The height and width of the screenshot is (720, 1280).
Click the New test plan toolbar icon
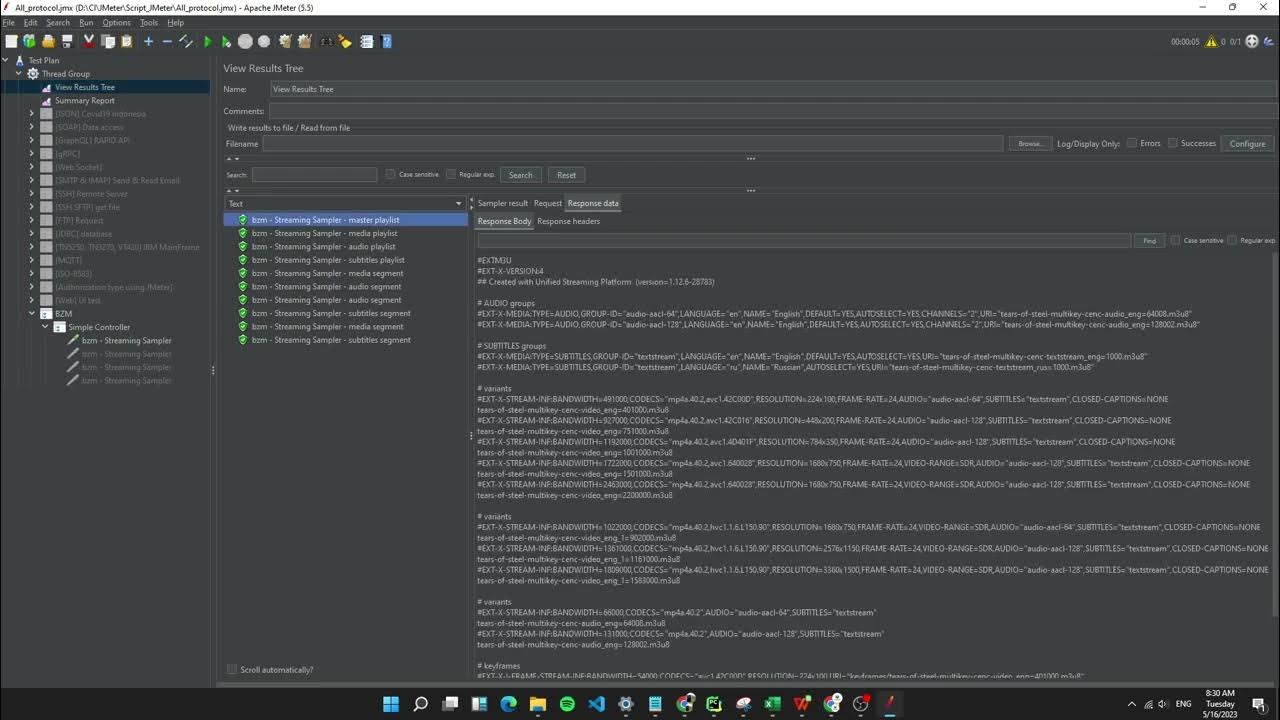11,42
